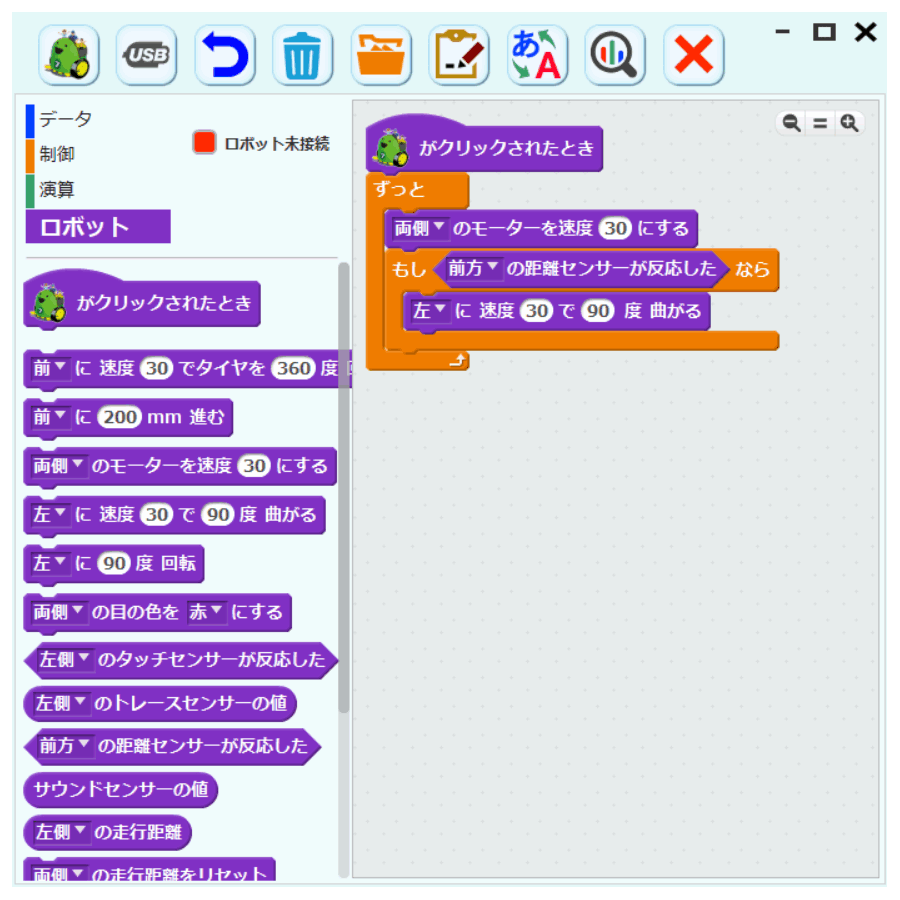Open the 赤 eye color dropdown

[205, 612]
